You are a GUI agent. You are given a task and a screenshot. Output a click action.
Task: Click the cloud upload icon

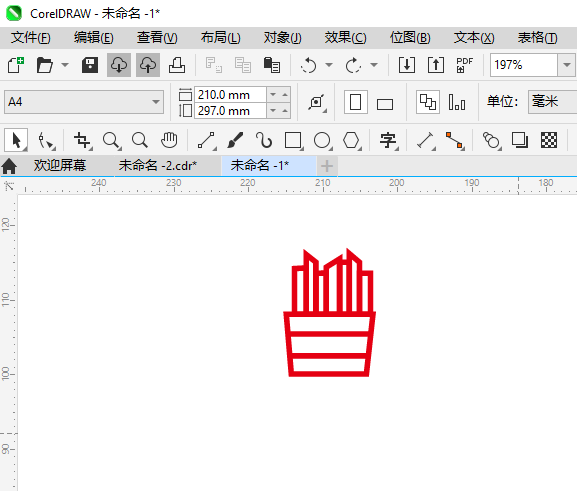click(148, 65)
